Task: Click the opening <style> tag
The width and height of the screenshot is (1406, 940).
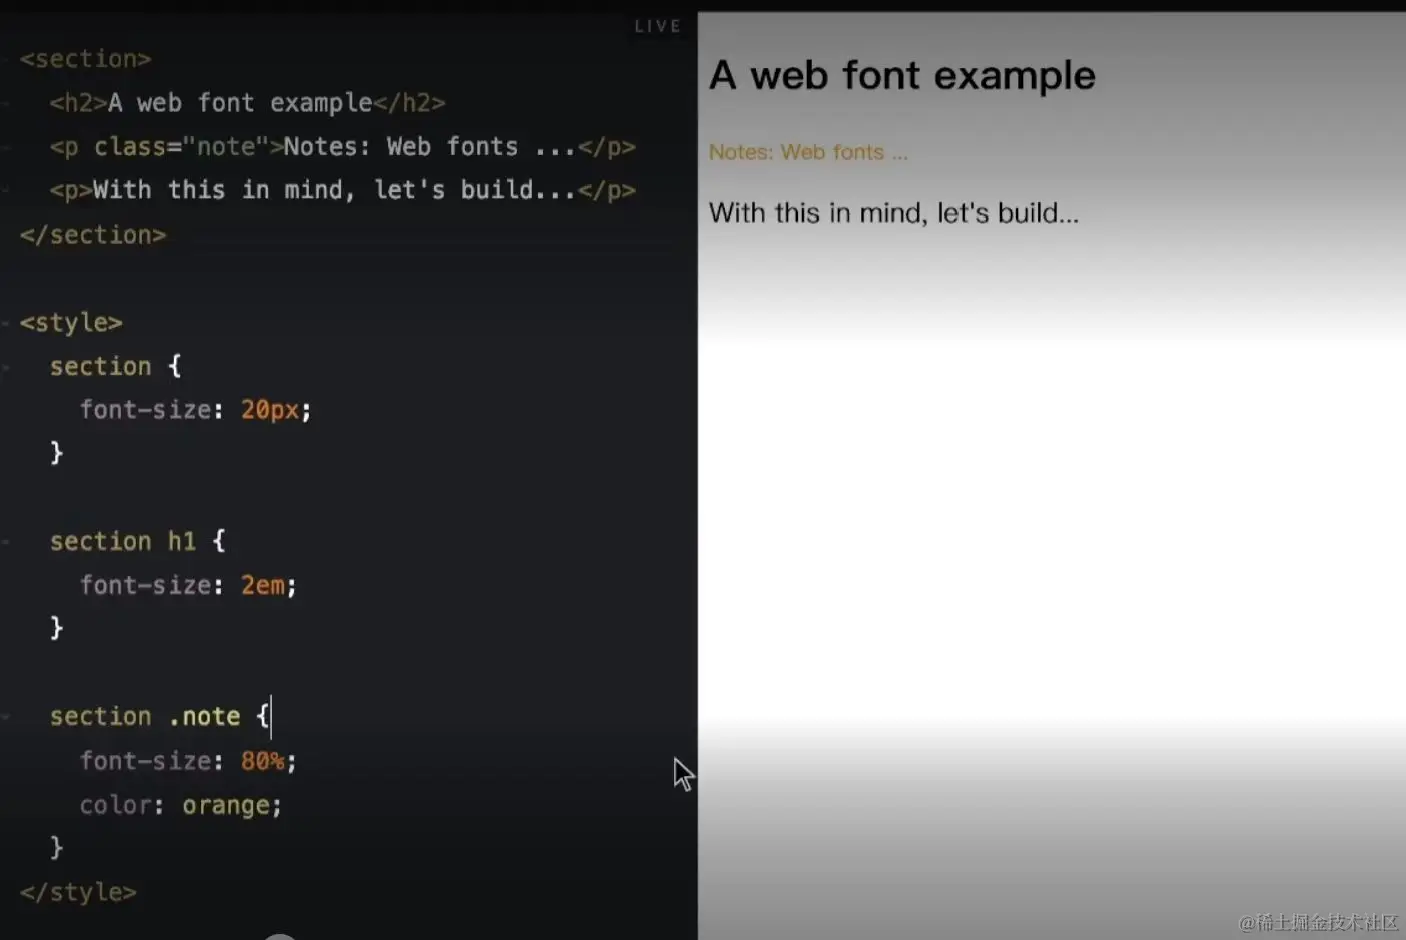Action: pyautogui.click(x=71, y=323)
